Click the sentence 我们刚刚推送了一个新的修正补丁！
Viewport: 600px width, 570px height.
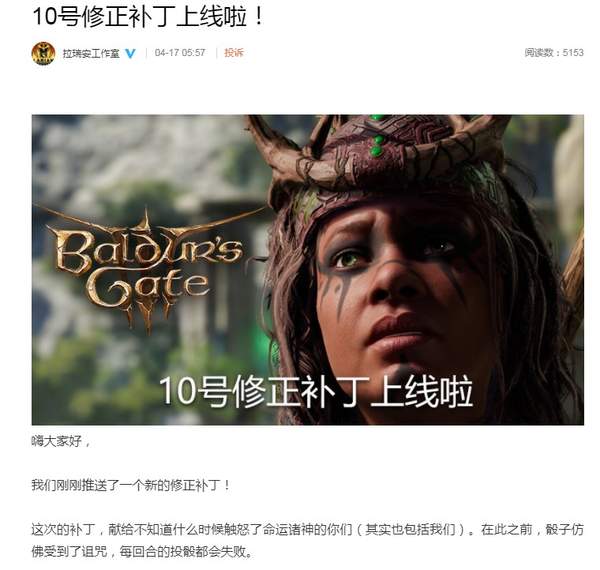131,485
